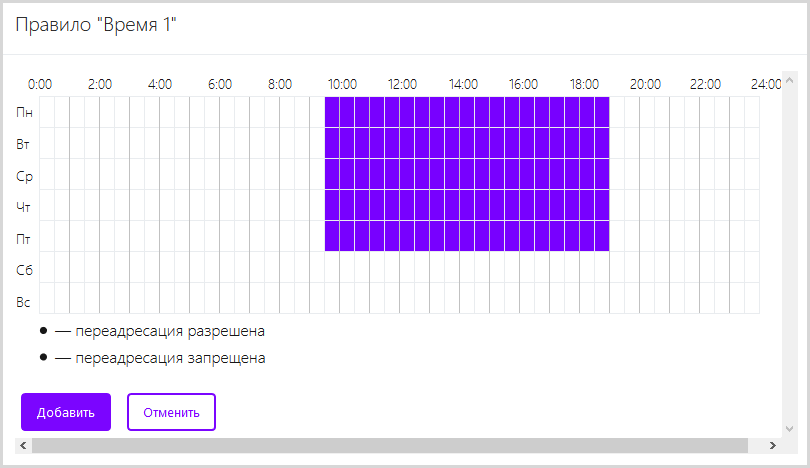Click the "переадресация разрешена" legend bullet

[x=43, y=331]
